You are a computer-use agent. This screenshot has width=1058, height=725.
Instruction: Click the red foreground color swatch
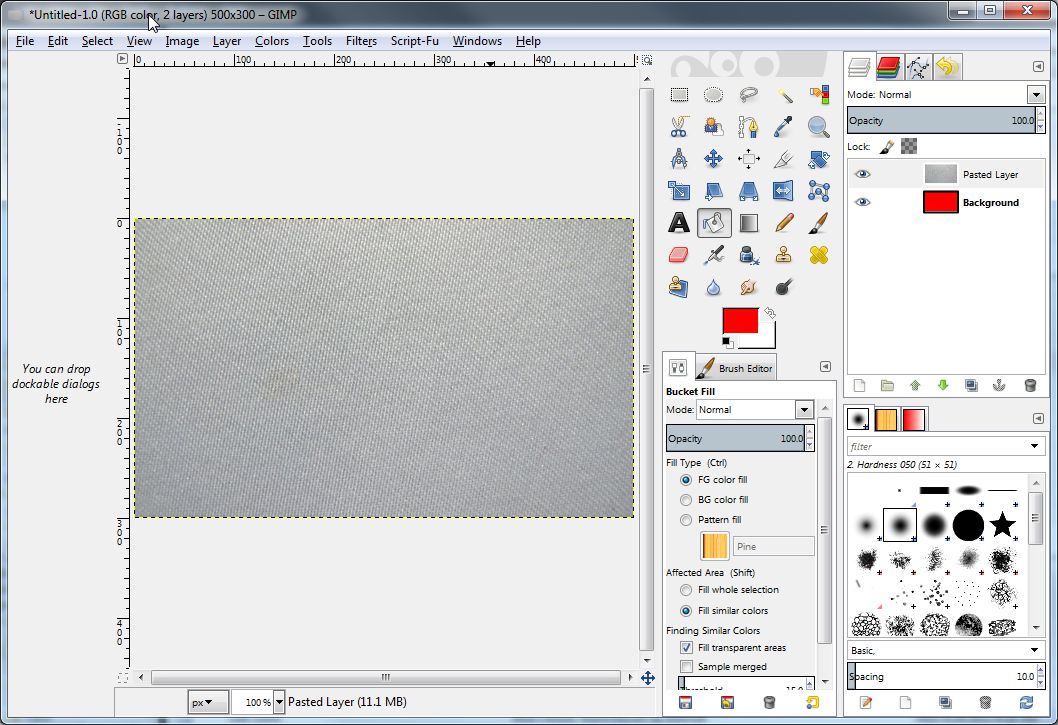pyautogui.click(x=741, y=322)
